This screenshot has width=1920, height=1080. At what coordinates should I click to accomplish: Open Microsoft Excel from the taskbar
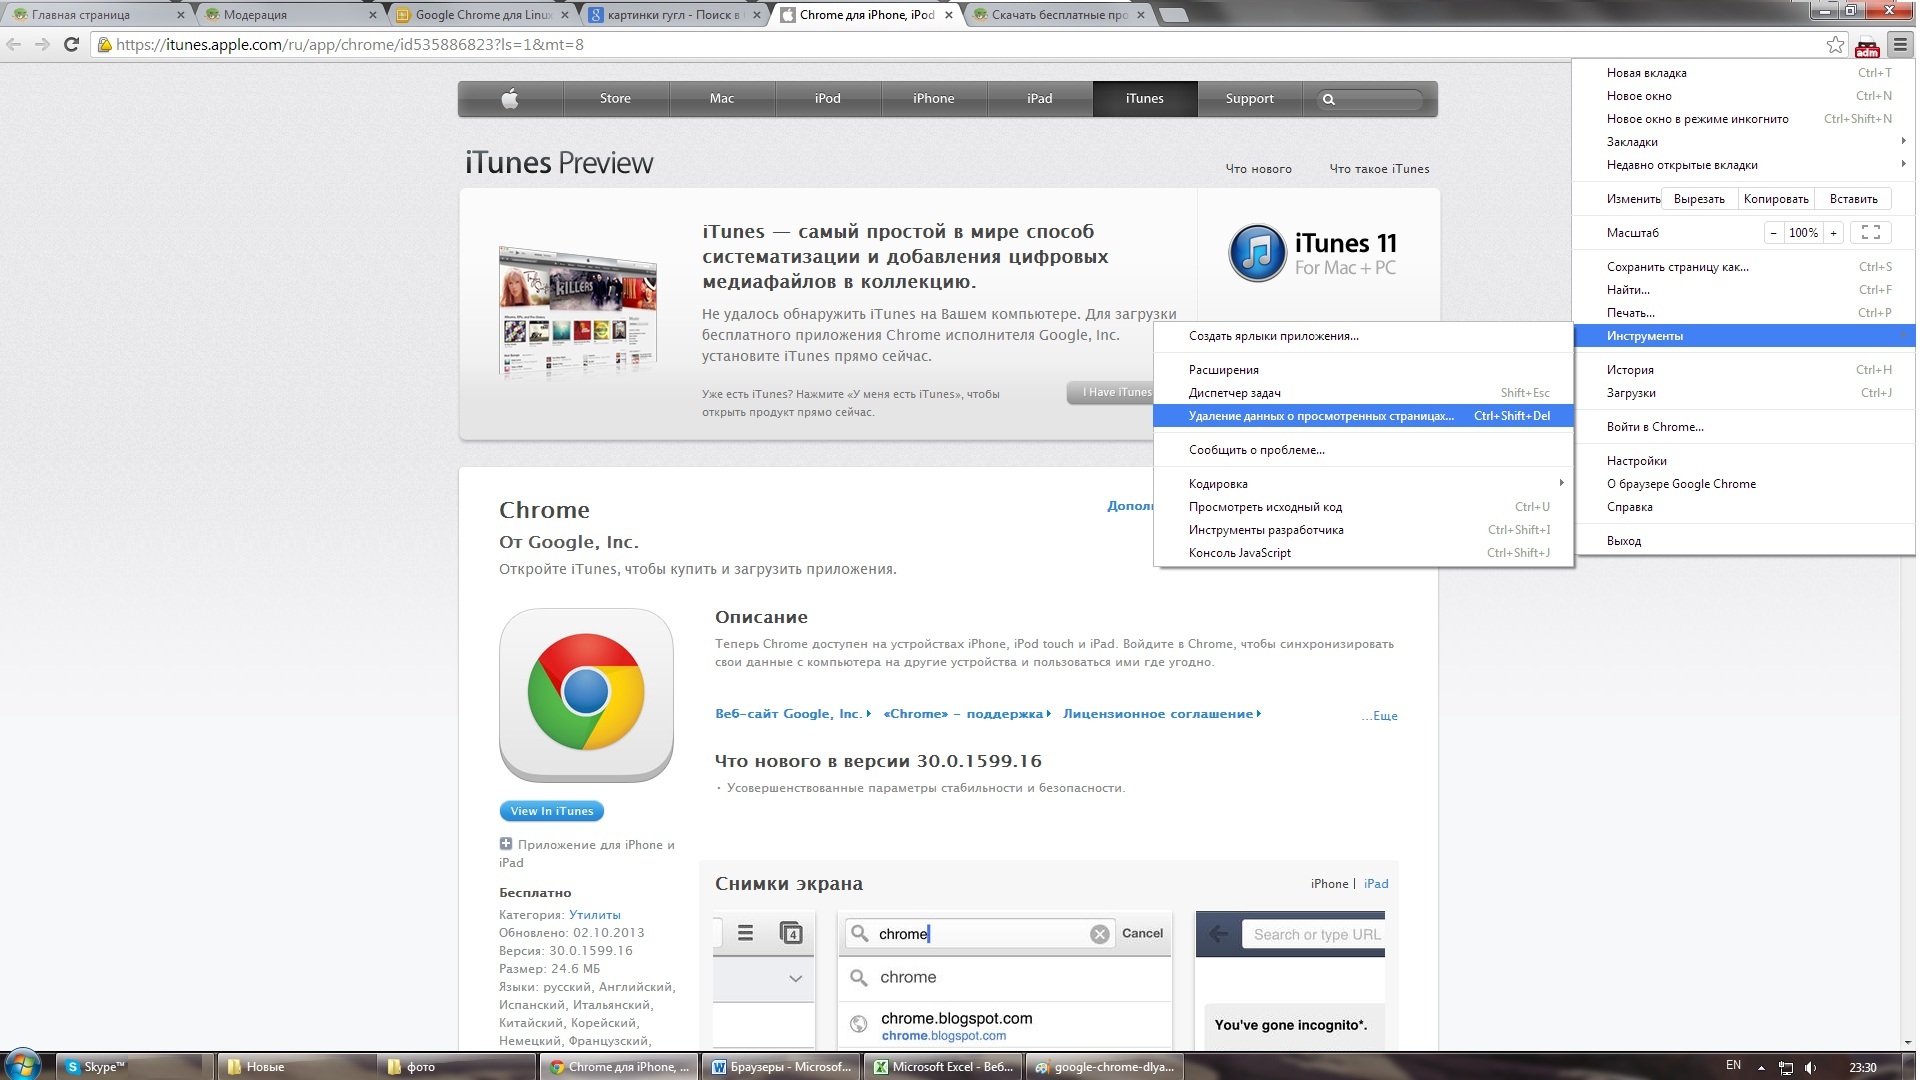click(x=943, y=1066)
